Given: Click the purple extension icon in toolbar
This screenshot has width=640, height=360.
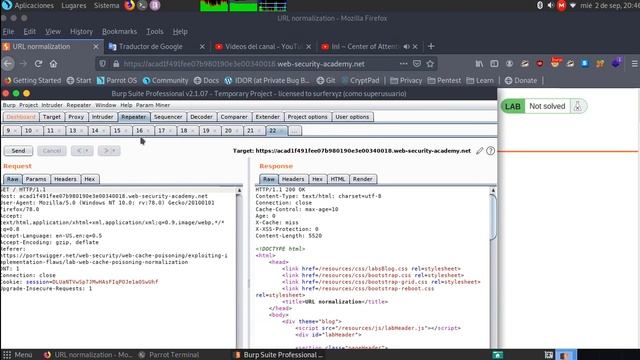Looking at the screenshot, I should tap(616, 63).
